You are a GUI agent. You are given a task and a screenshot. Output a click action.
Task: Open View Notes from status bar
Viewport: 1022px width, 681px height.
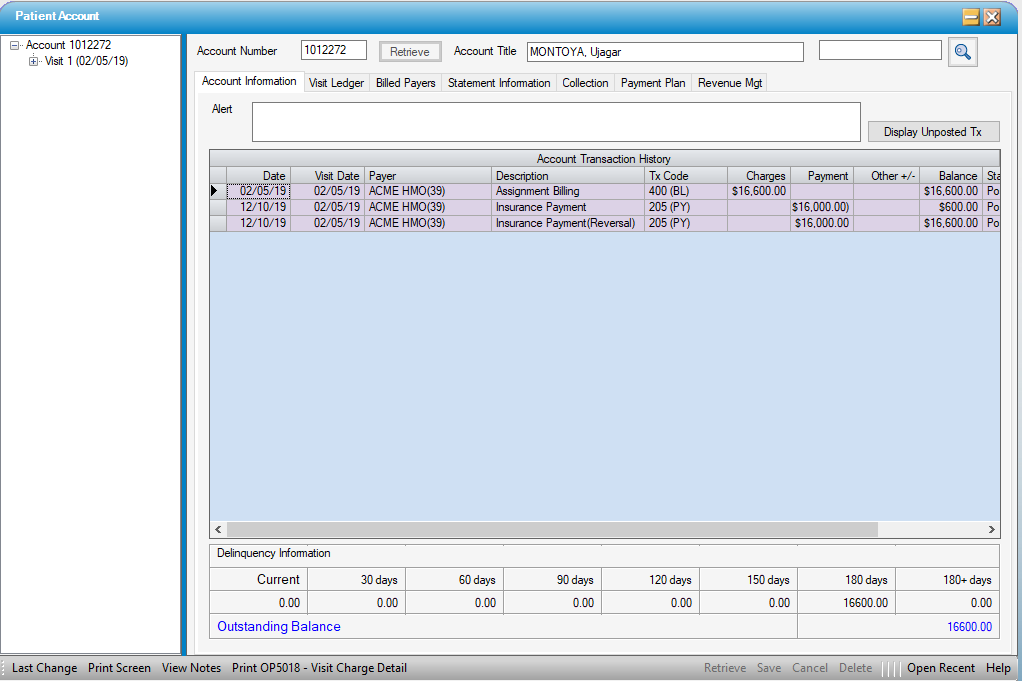point(191,668)
